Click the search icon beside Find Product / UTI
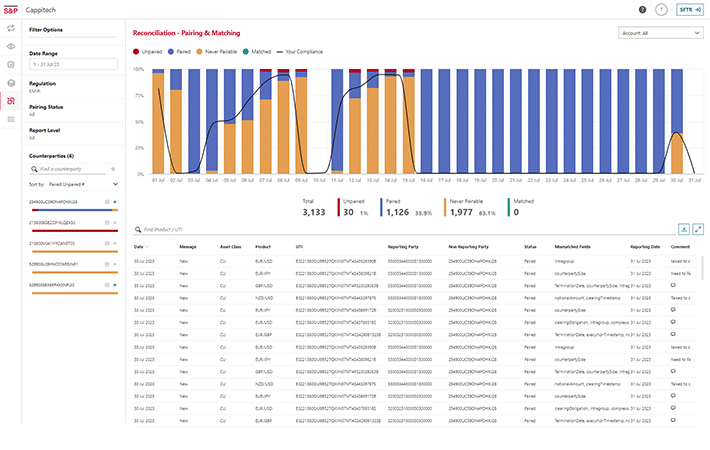 pyautogui.click(x=138, y=230)
